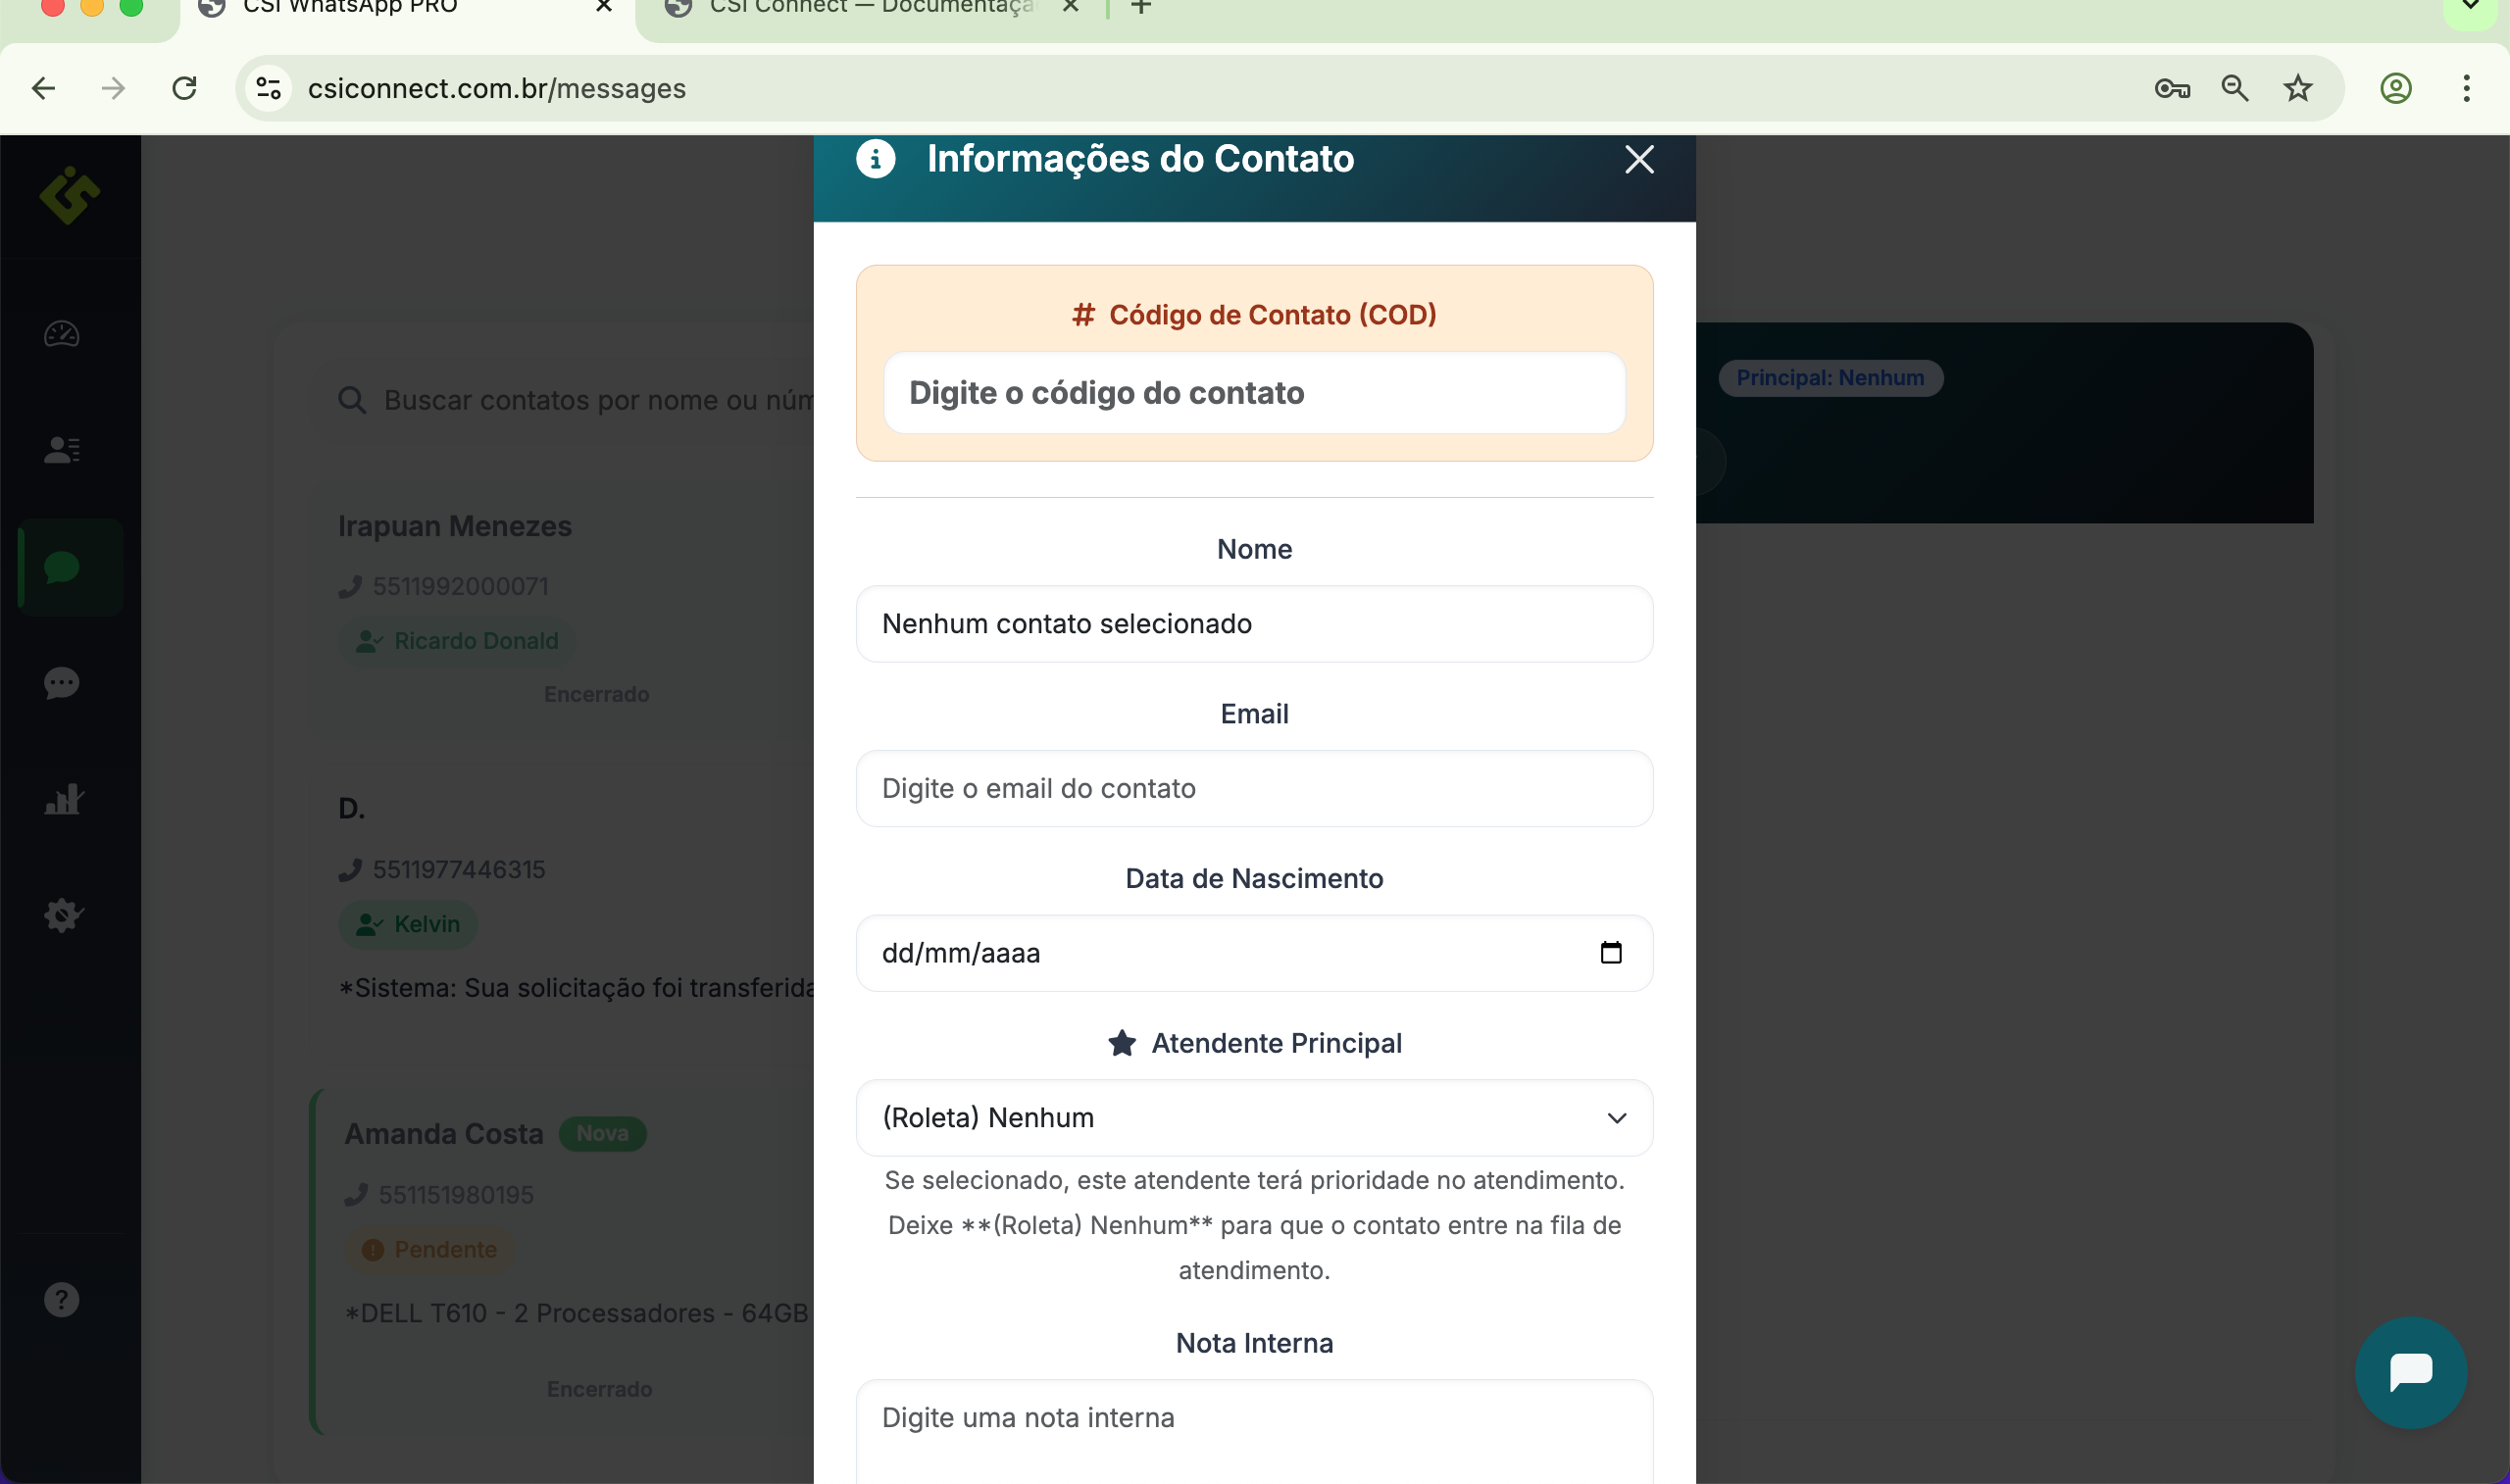Viewport: 2510px width, 1484px height.
Task: Open the browser profile dropdown
Action: point(2395,88)
